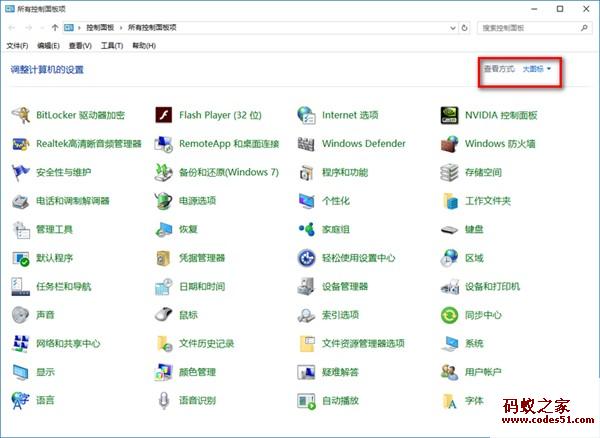The height and width of the screenshot is (438, 600).
Task: Click the 家庭组 icon
Action: (307, 230)
